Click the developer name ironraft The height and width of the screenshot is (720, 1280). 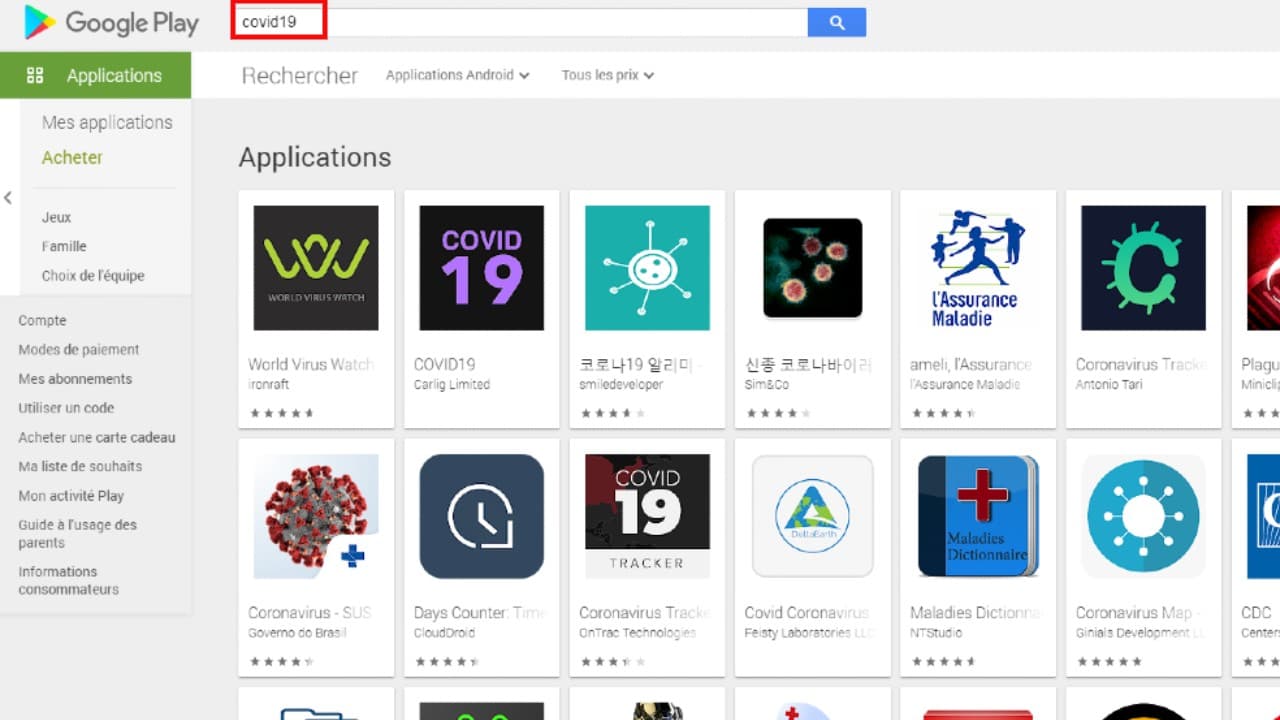point(268,384)
